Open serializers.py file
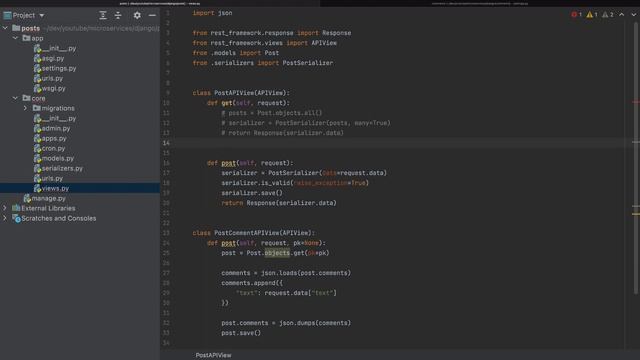Image resolution: width=640 pixels, height=360 pixels. click(58, 168)
